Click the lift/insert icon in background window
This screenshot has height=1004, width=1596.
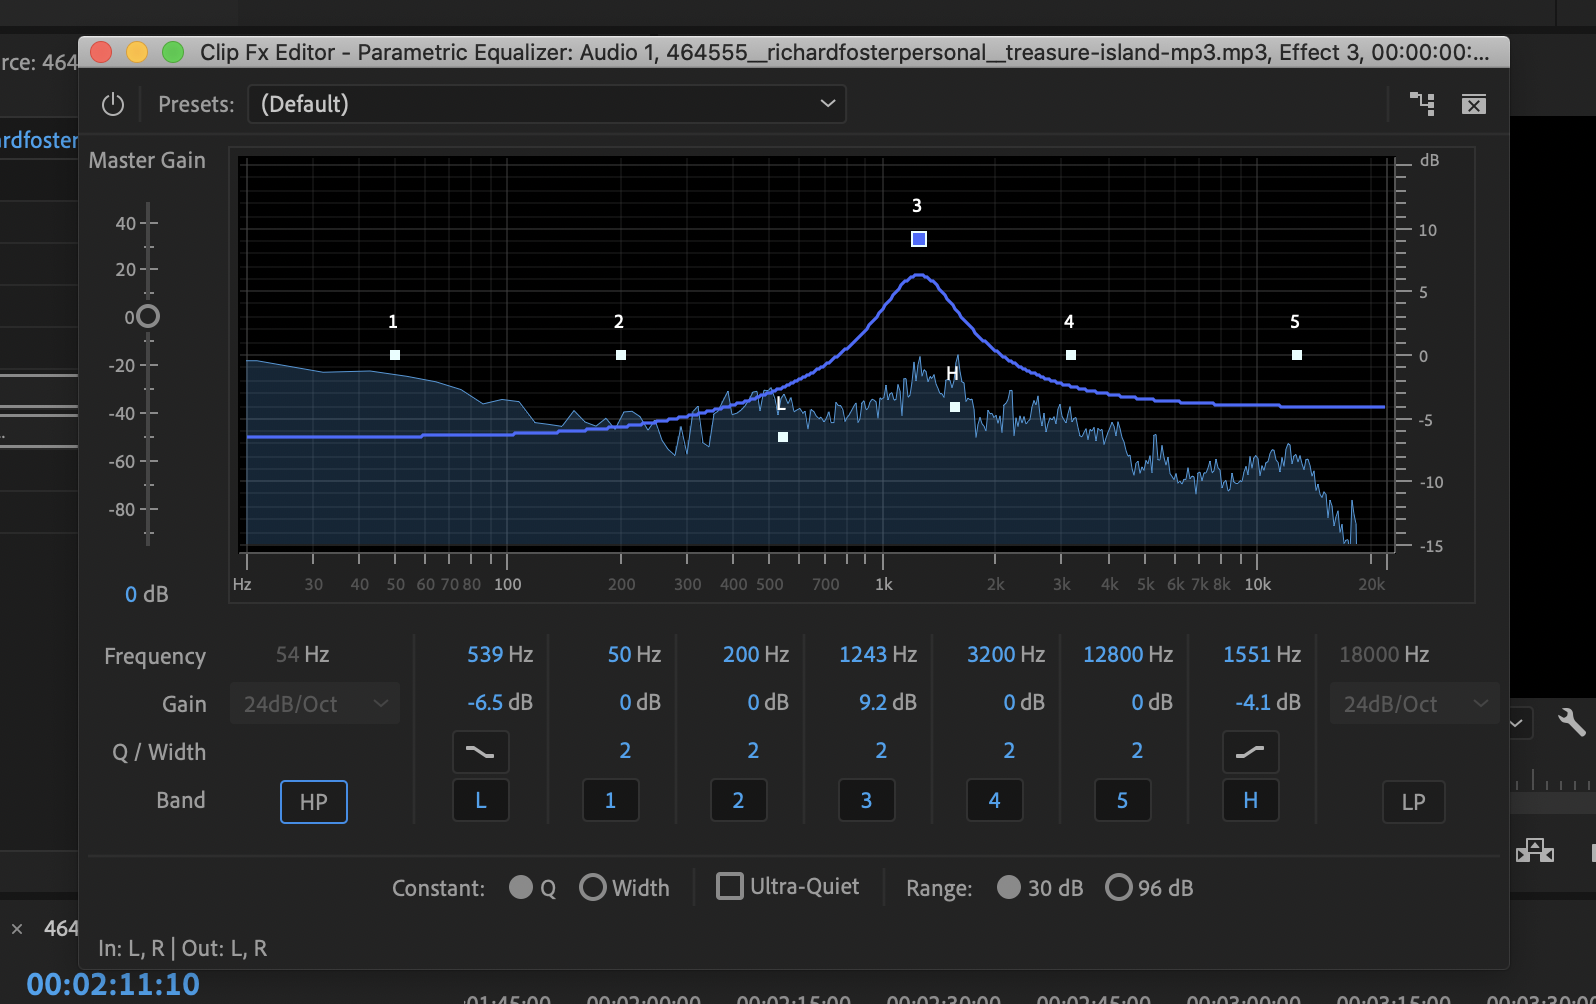coord(1535,851)
